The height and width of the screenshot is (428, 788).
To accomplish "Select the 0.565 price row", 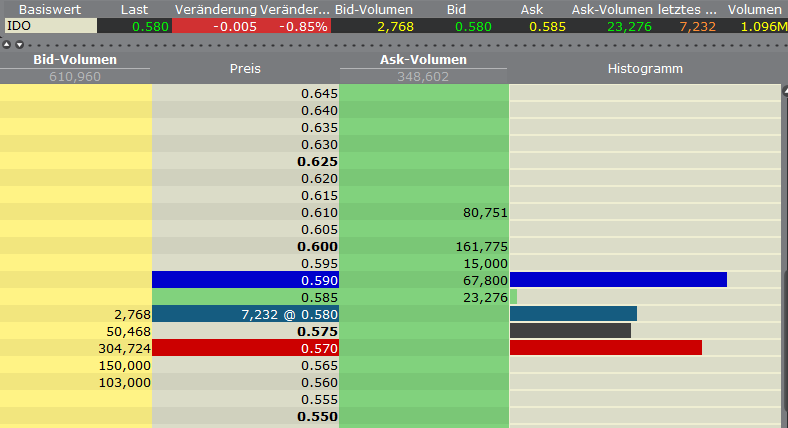I will (246, 365).
